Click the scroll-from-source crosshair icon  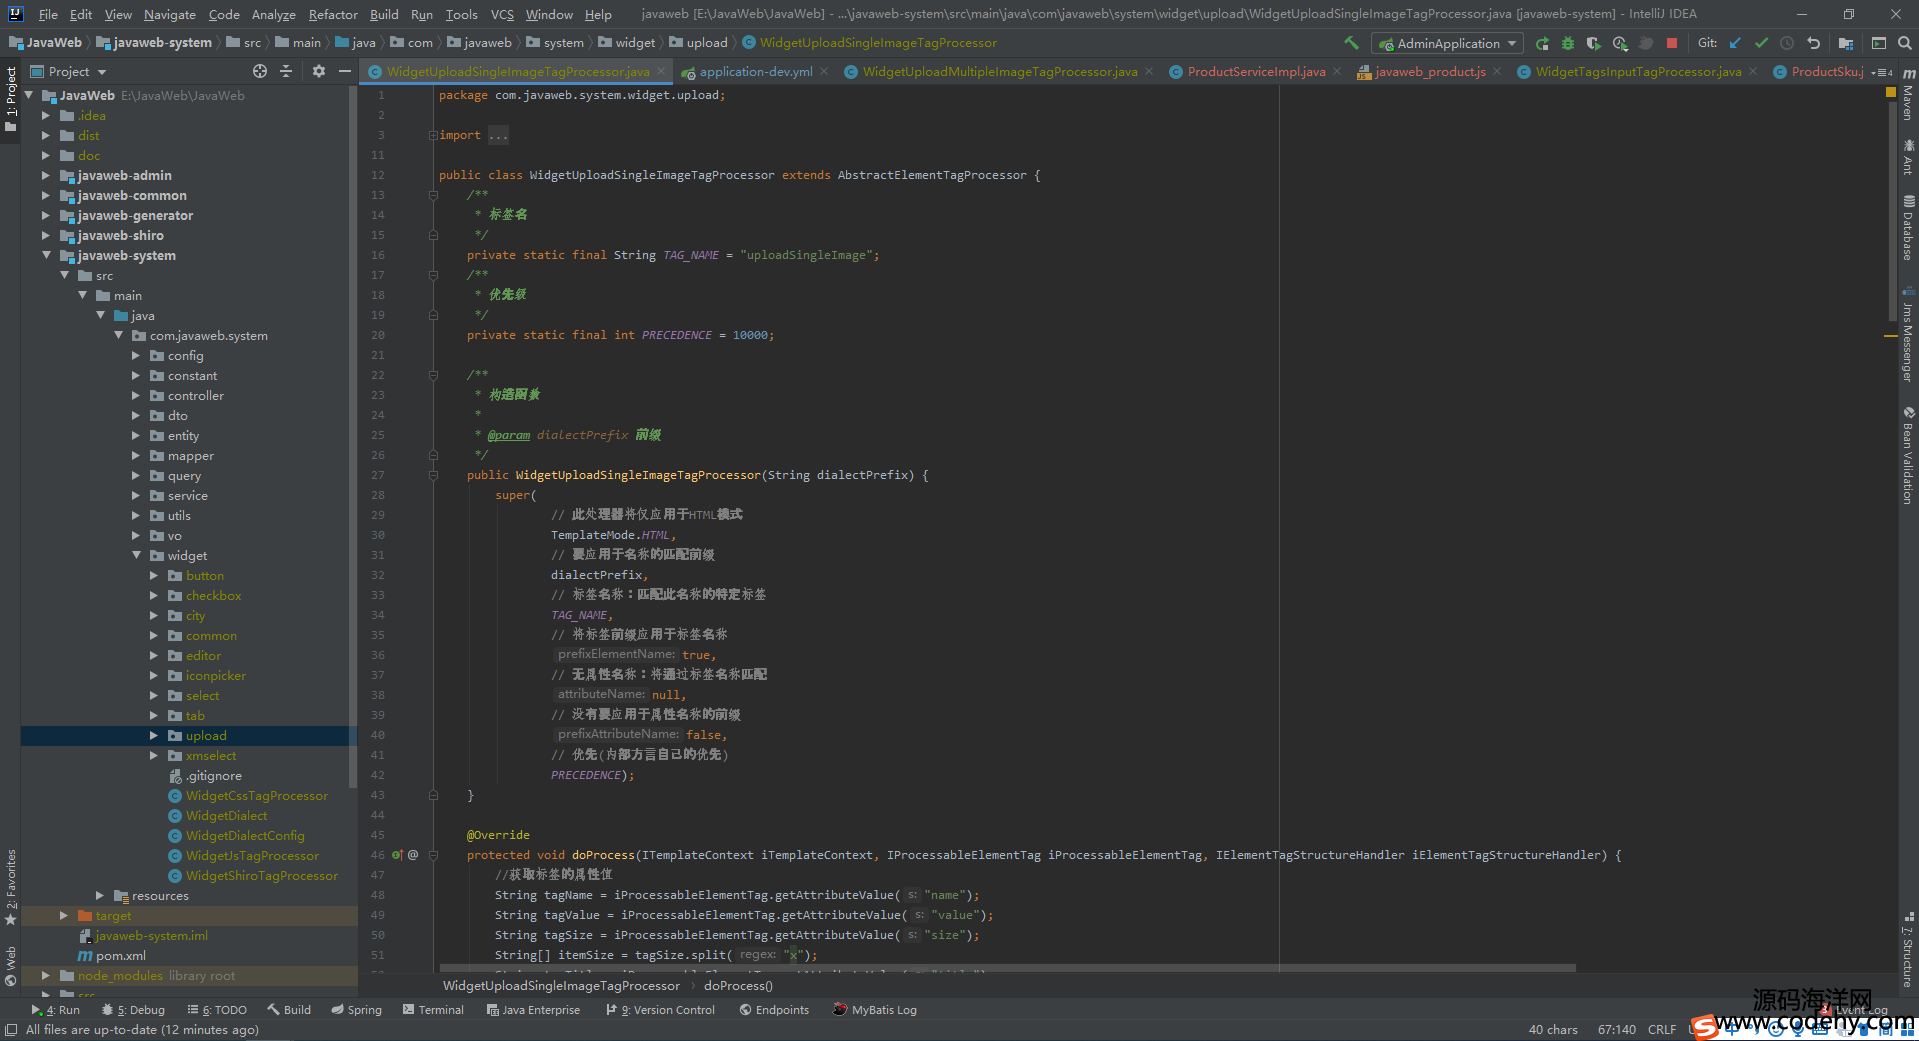click(x=260, y=71)
